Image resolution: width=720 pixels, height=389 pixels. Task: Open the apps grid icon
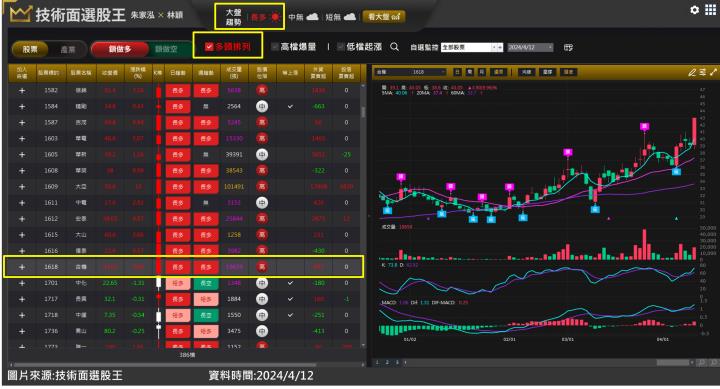click(710, 10)
